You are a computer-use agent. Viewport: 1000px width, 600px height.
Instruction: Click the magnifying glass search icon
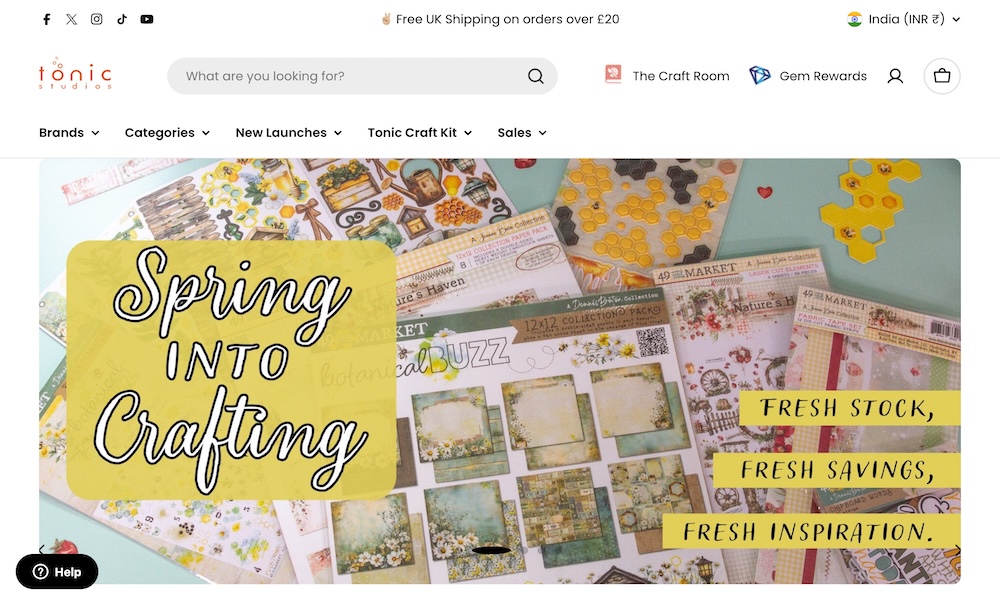(536, 76)
